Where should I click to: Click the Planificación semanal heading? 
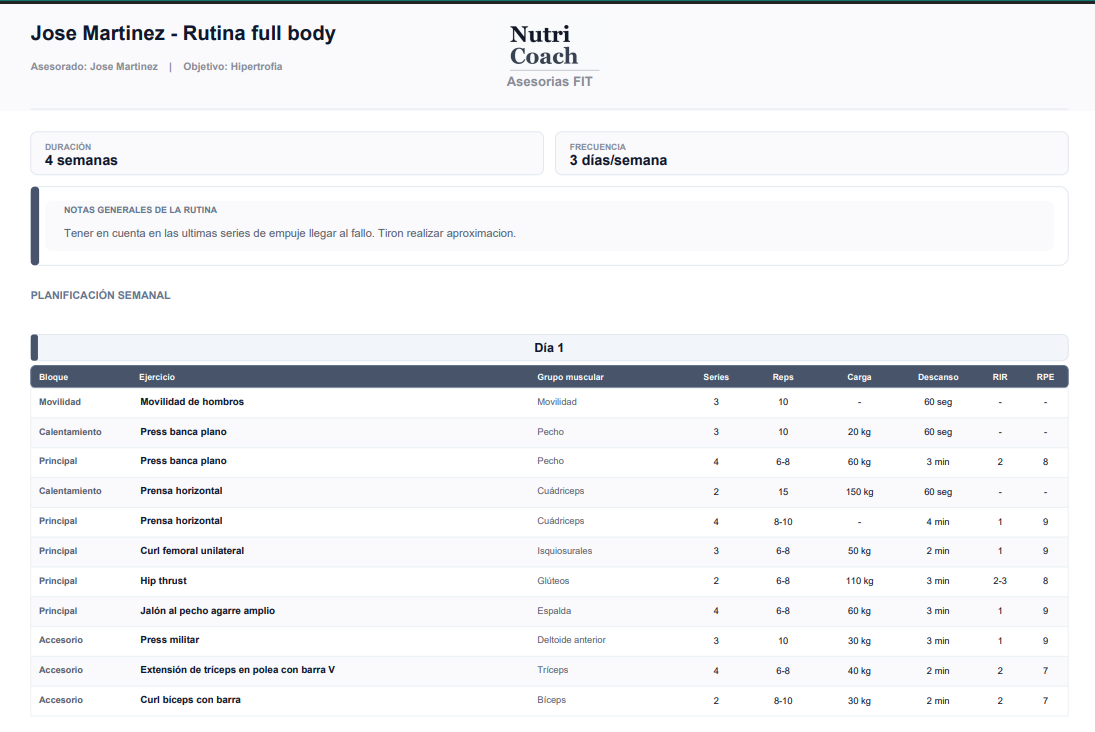[101, 295]
